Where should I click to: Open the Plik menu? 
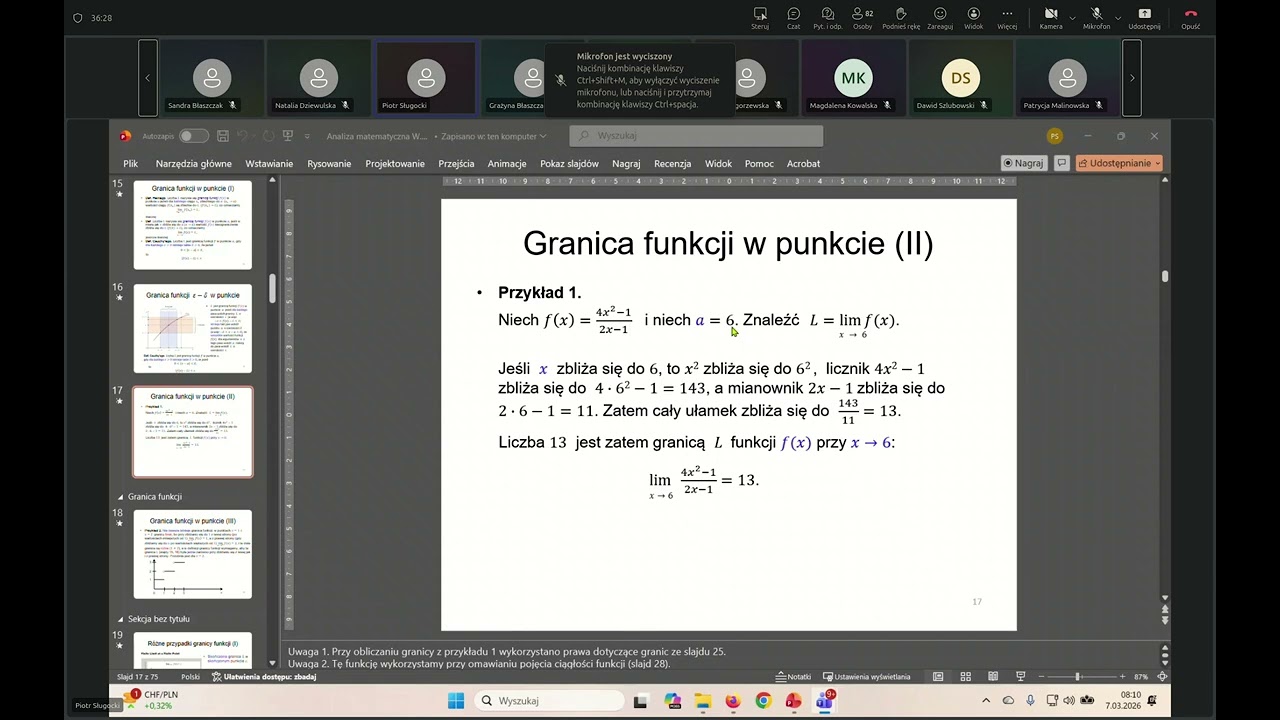click(x=130, y=163)
